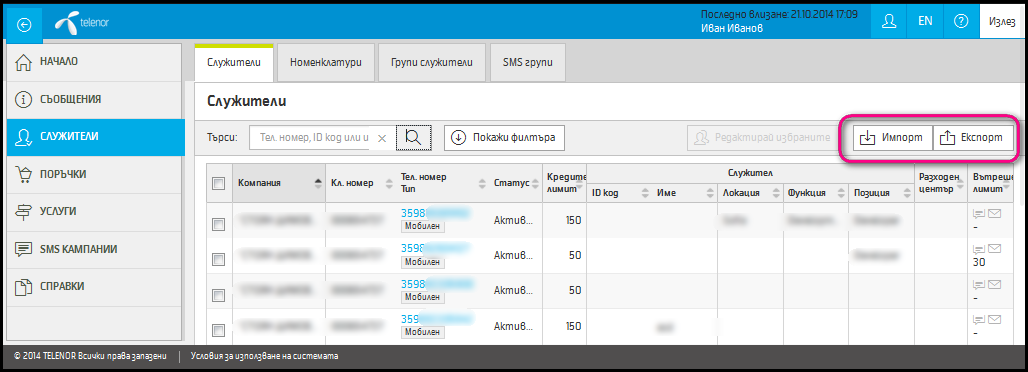
Task: Click the Служител column group header
Action: 750,173
